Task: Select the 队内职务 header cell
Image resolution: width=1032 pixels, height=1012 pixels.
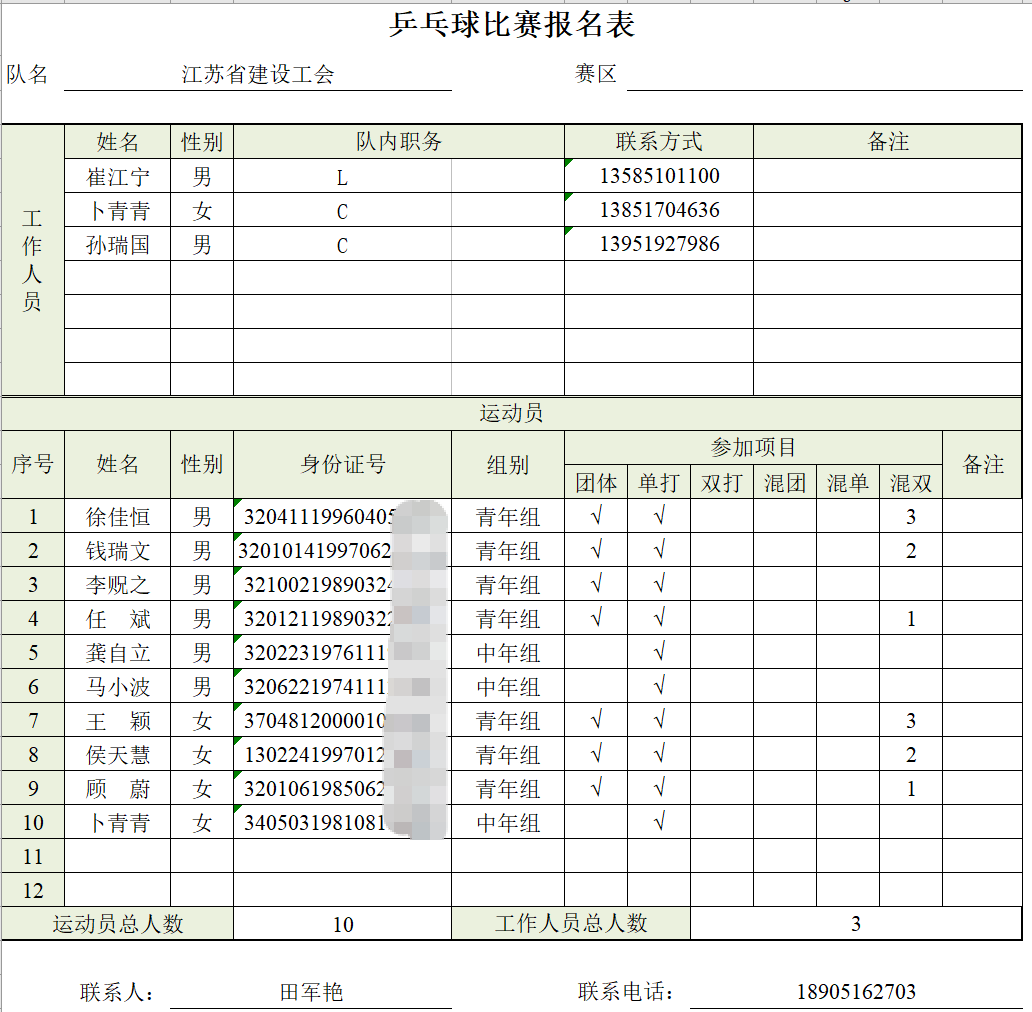Action: pyautogui.click(x=399, y=141)
